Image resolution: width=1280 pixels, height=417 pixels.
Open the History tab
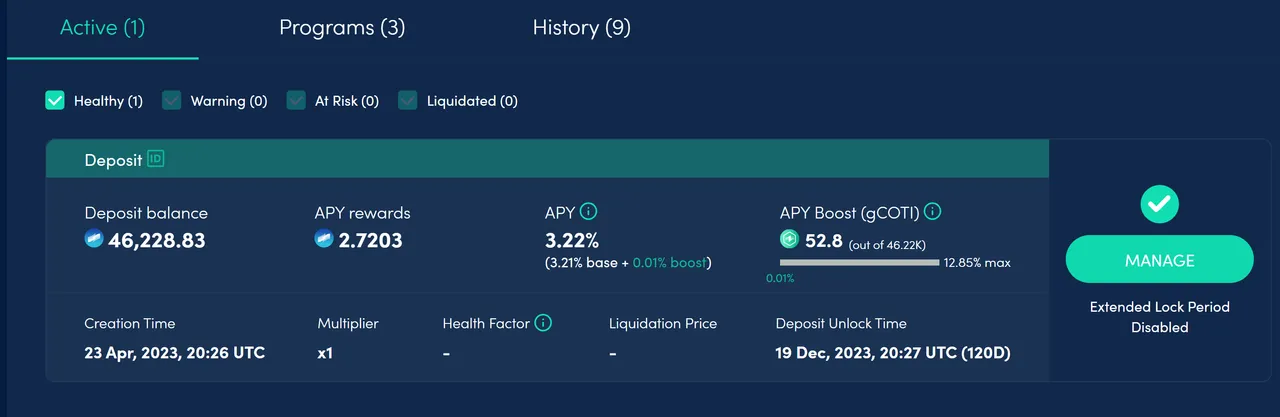point(581,28)
